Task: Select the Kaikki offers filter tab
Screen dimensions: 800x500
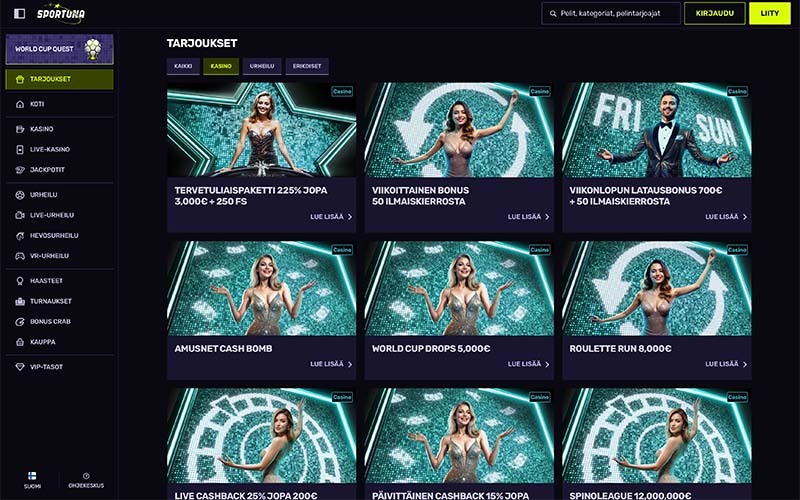Action: [183, 66]
